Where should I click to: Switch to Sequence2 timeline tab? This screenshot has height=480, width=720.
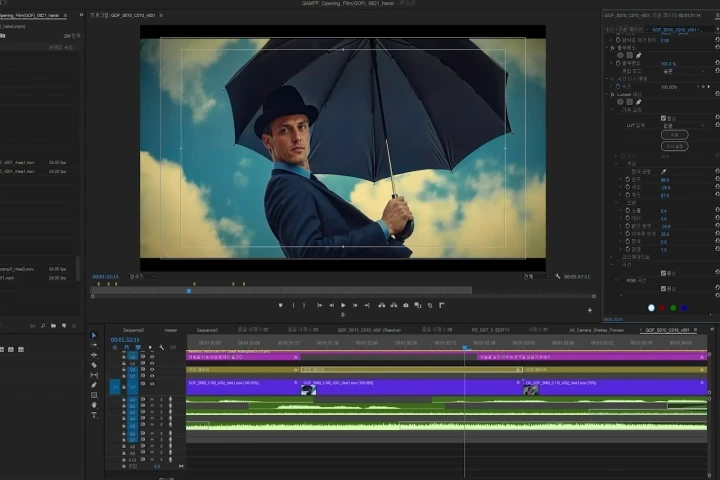[207, 330]
